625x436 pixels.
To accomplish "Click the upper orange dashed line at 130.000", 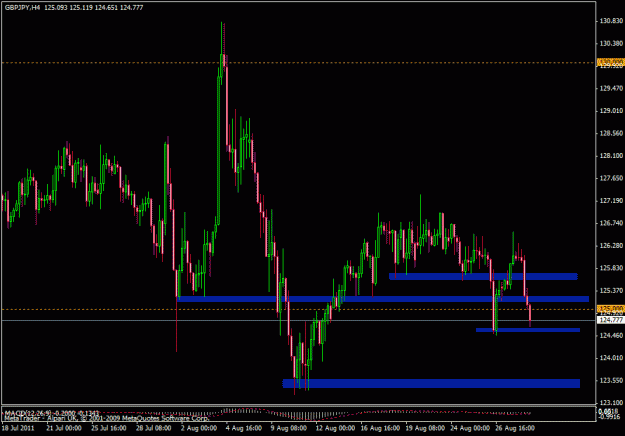I will click(299, 63).
